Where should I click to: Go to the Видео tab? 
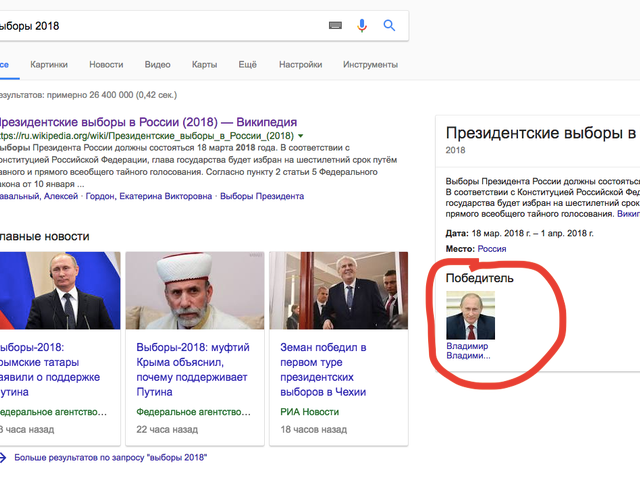157,64
